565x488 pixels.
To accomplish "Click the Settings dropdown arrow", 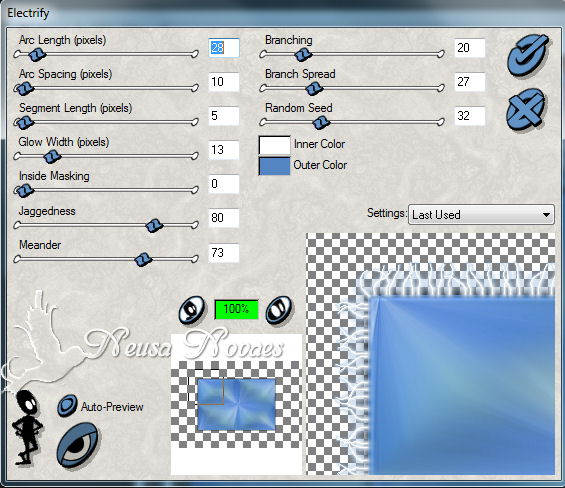I will point(546,215).
